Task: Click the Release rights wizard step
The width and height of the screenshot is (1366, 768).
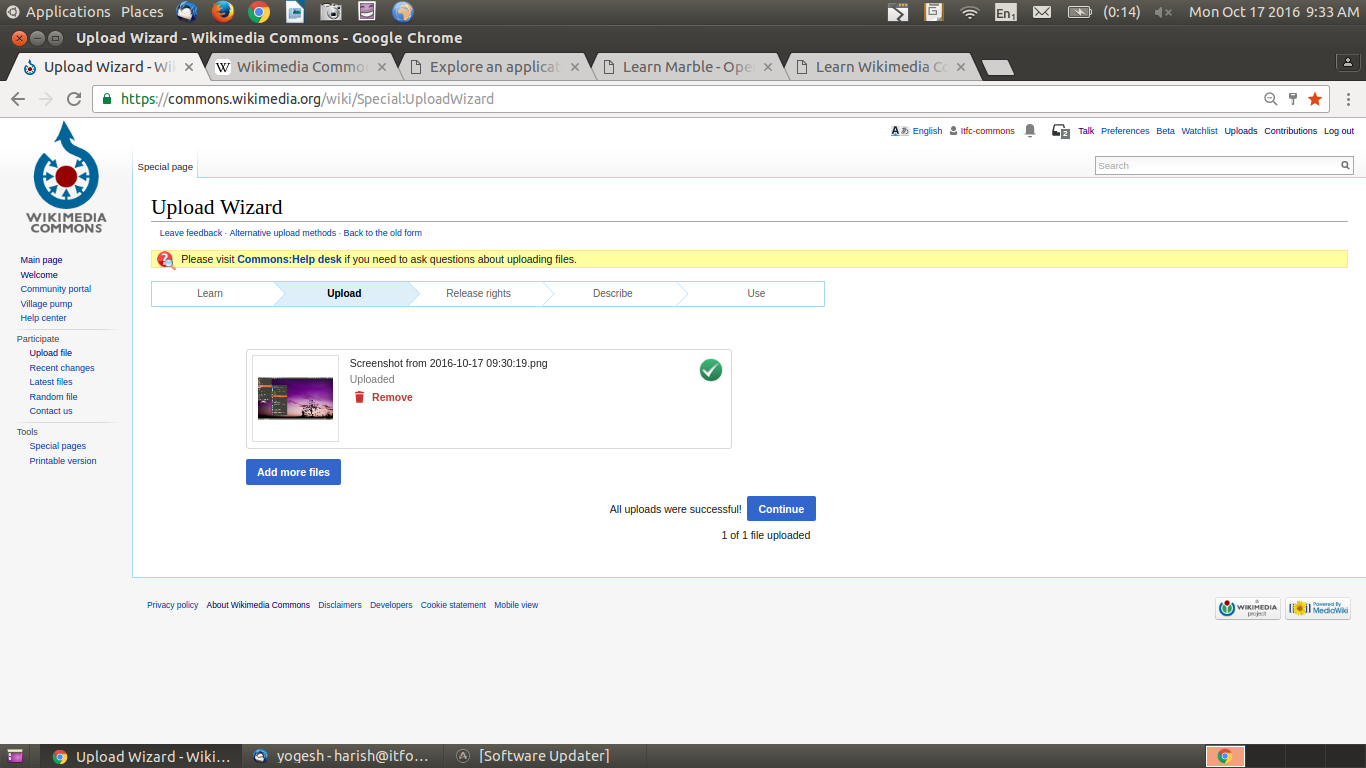Action: [478, 293]
